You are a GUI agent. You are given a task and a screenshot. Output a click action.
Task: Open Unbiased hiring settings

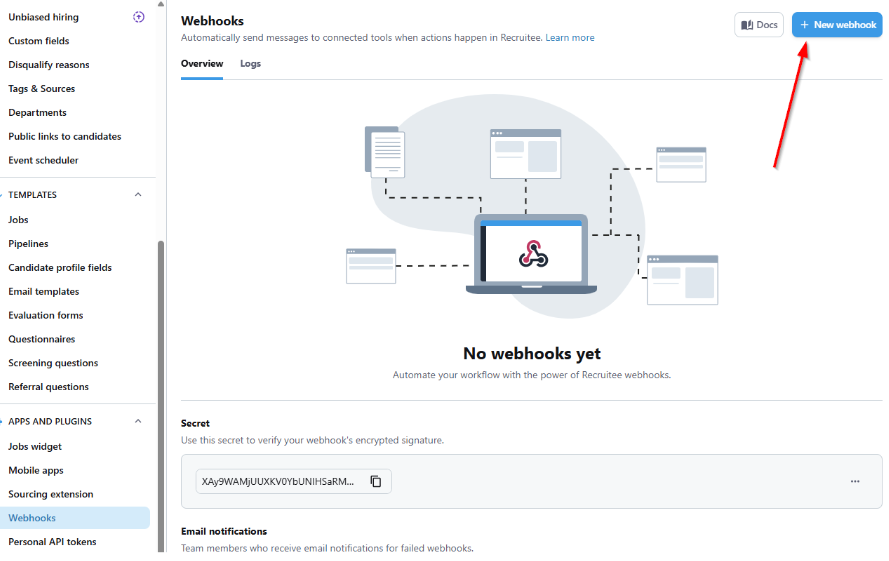(x=44, y=17)
